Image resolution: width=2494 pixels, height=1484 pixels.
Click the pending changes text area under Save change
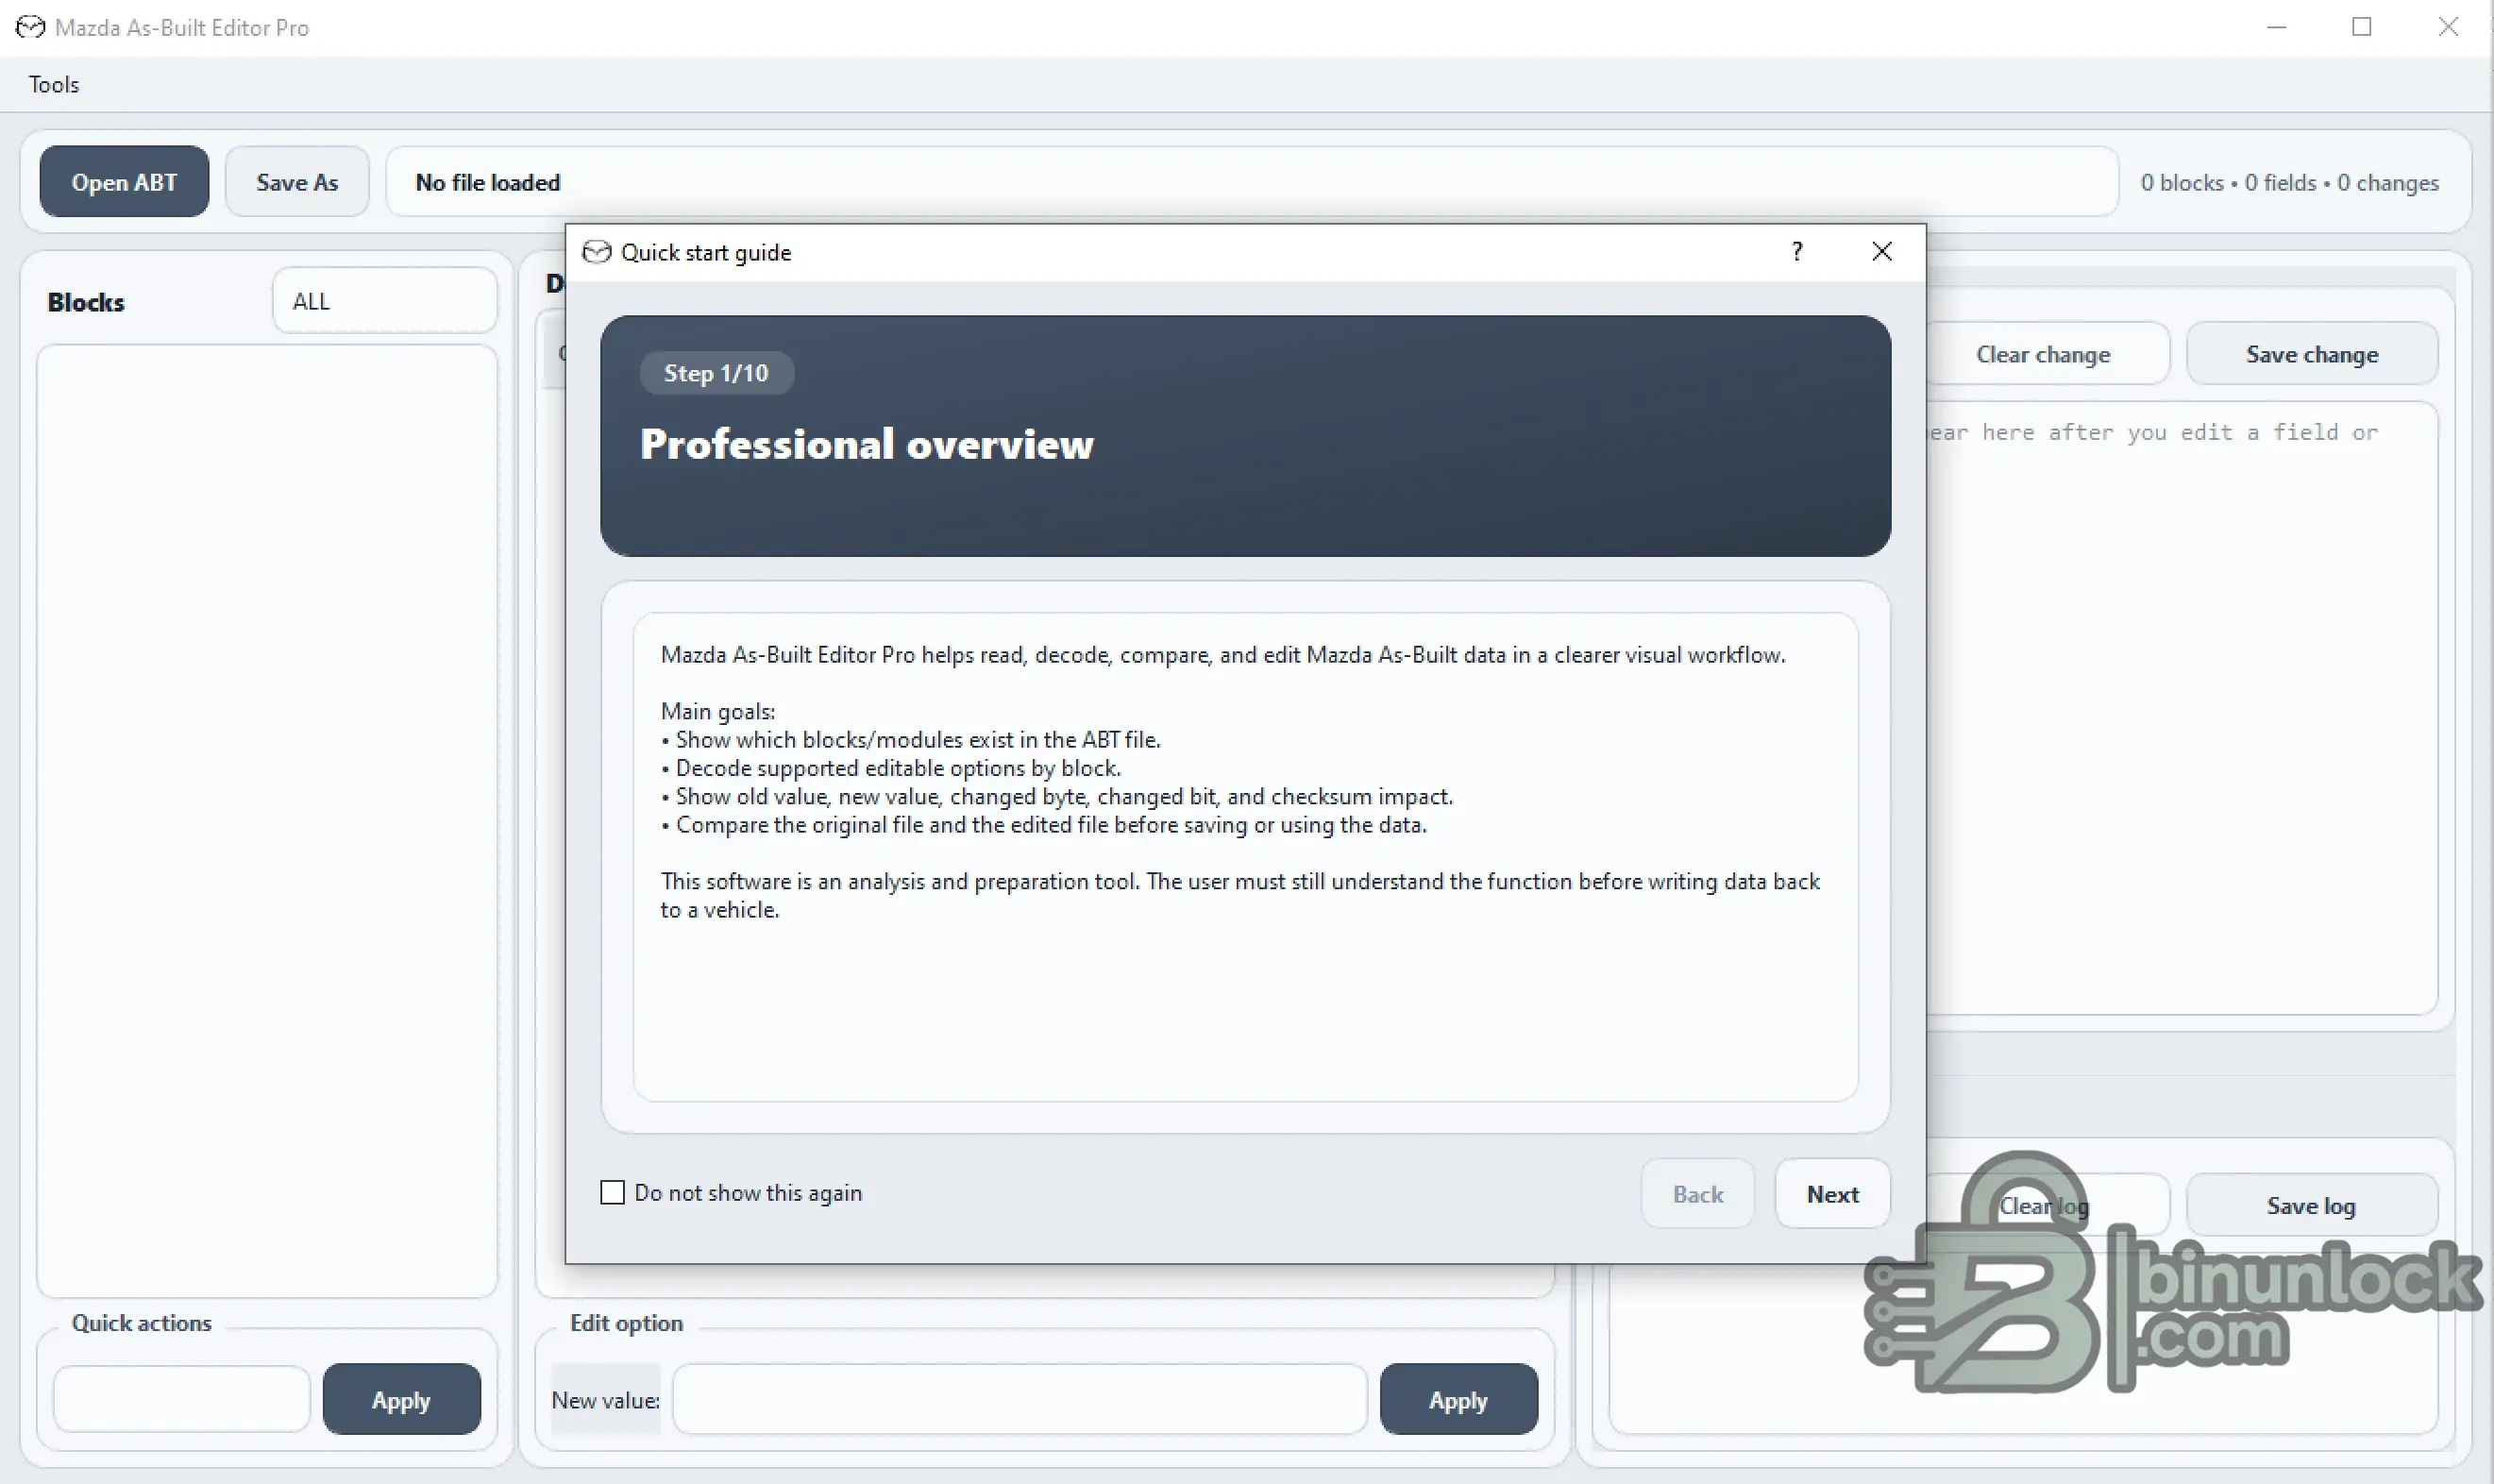(x=2182, y=708)
